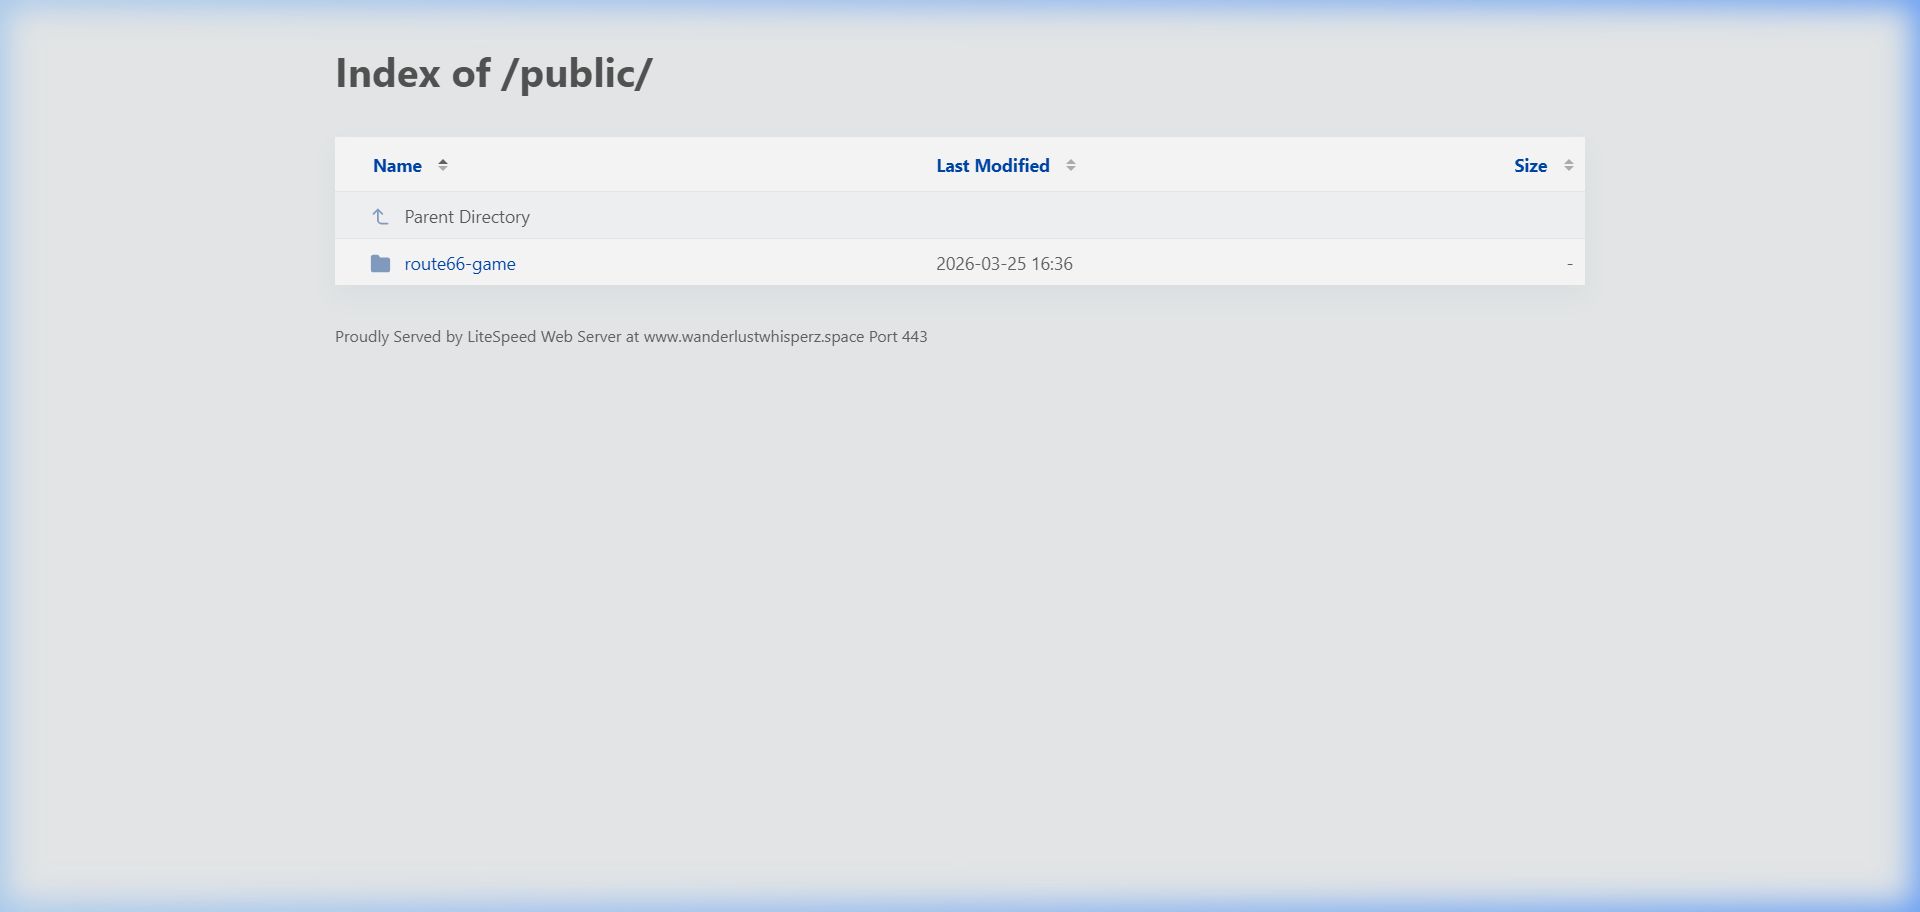Go up to the Parent Directory
Image resolution: width=1920 pixels, height=912 pixels.
click(467, 217)
